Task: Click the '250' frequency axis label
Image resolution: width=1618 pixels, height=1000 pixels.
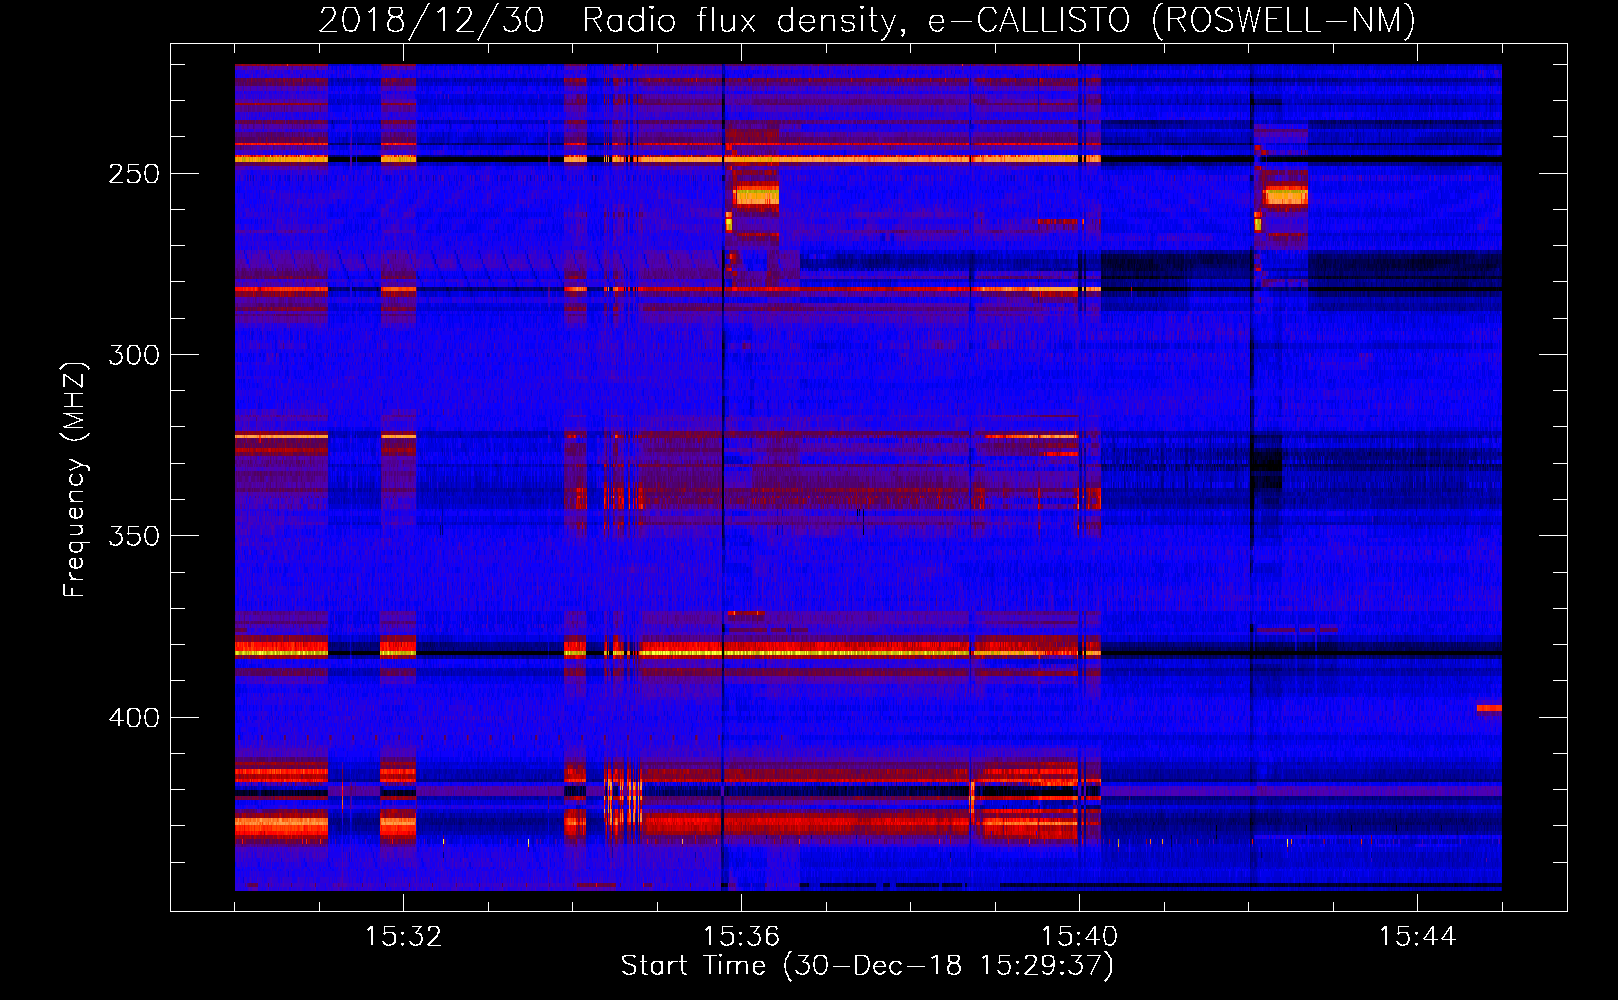Action: point(134,174)
